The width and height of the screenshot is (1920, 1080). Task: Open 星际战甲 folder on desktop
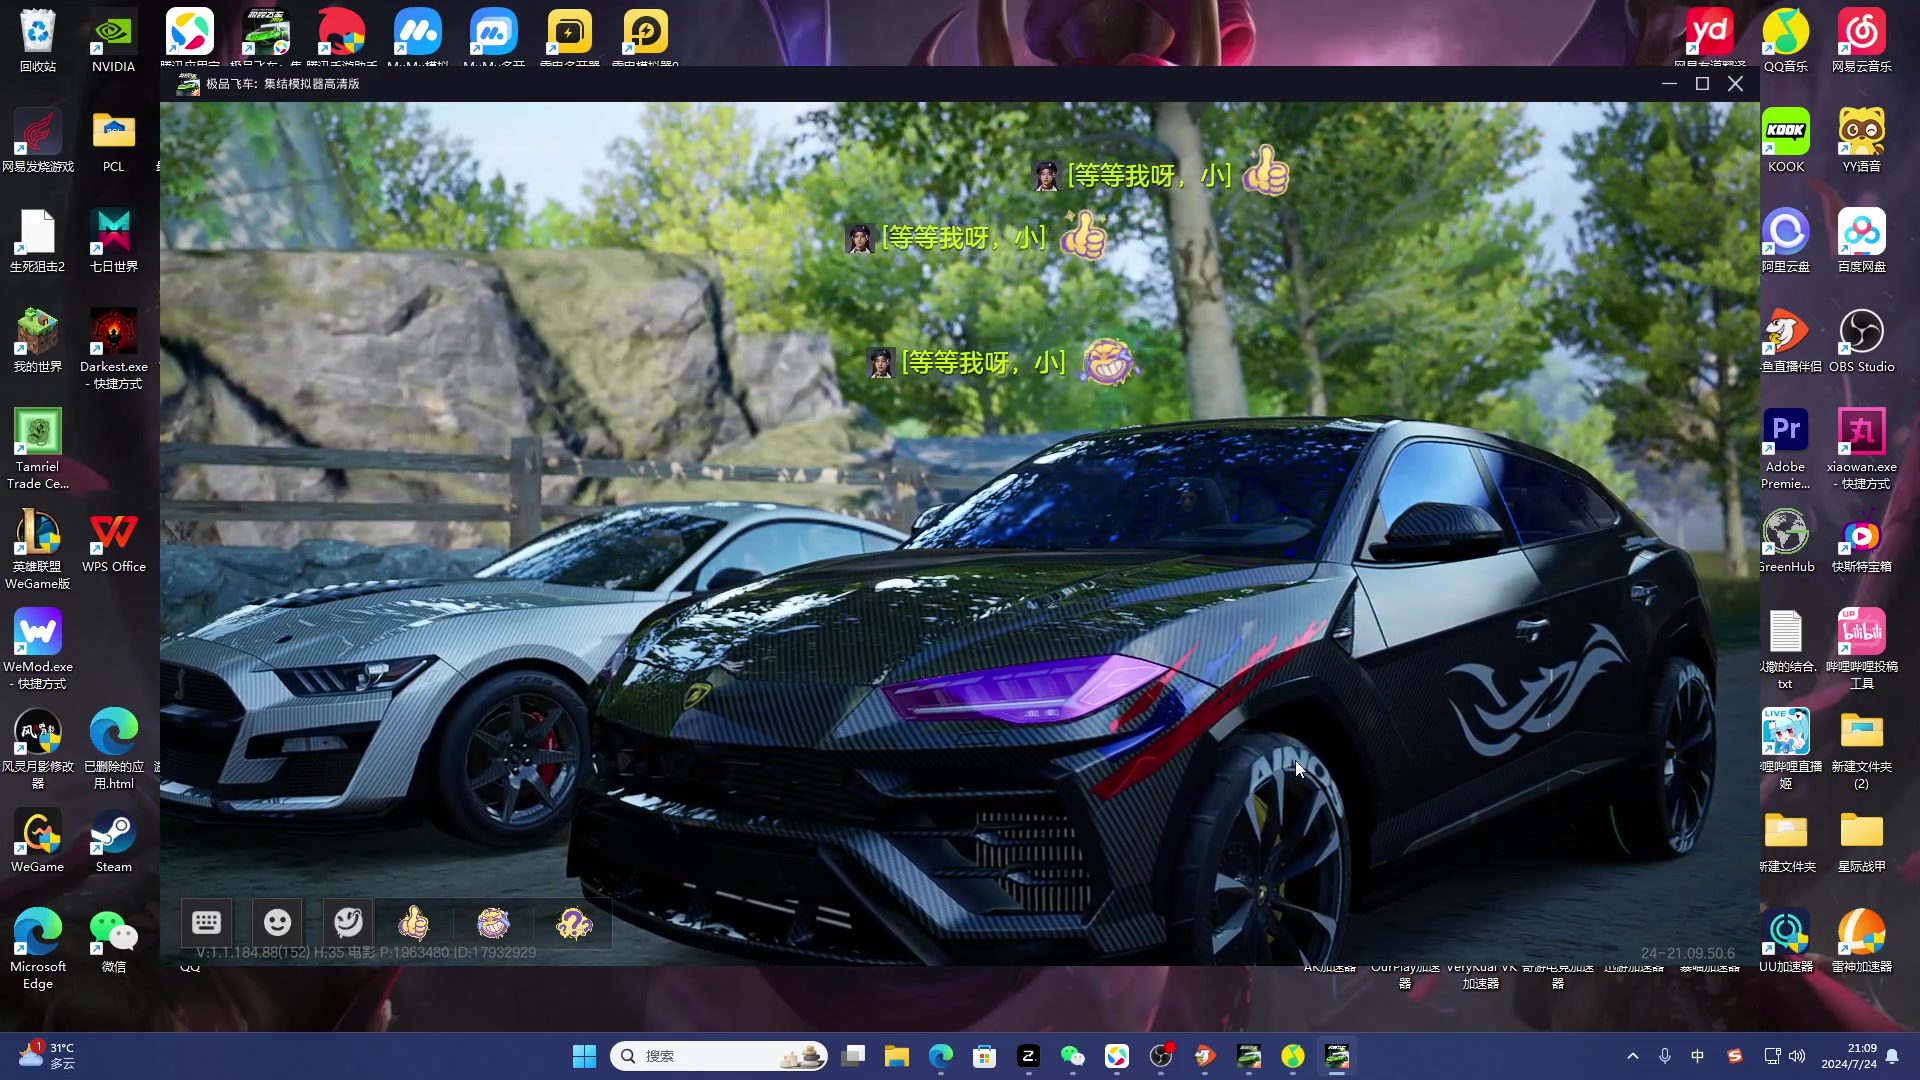point(1862,841)
